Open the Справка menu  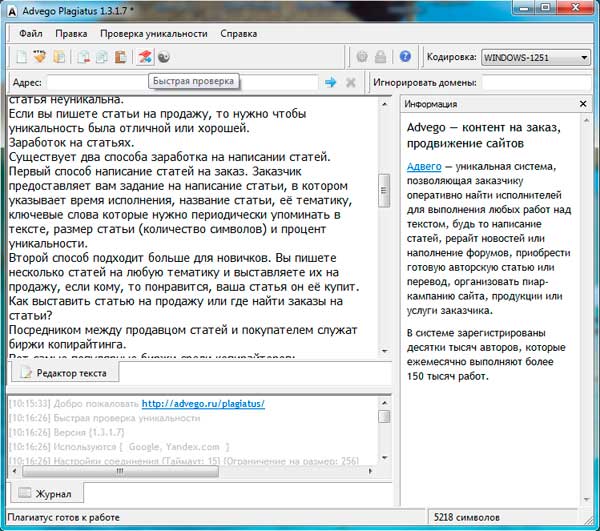point(238,34)
